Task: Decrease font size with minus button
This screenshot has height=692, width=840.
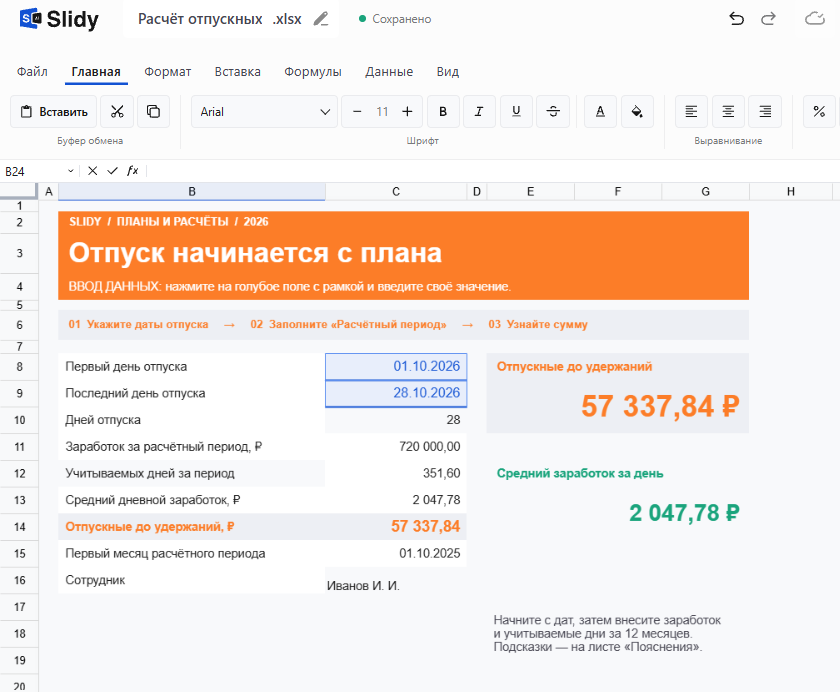Action: click(357, 111)
